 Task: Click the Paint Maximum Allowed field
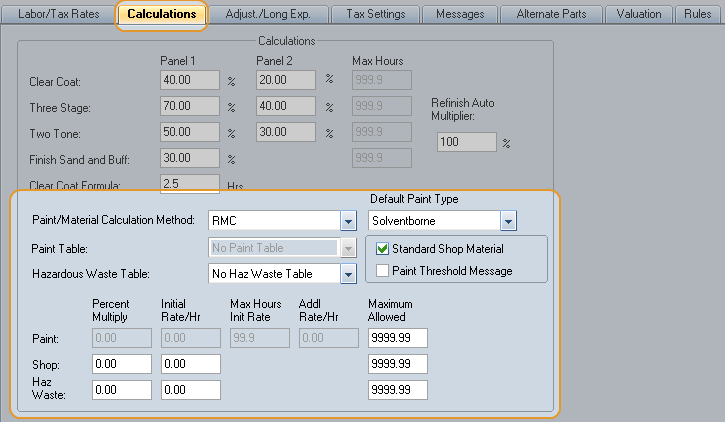point(398,338)
